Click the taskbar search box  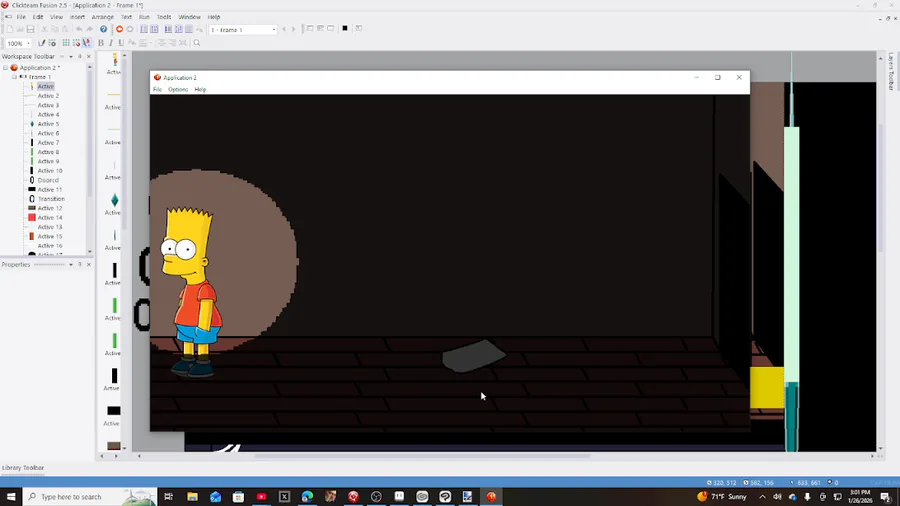90,497
